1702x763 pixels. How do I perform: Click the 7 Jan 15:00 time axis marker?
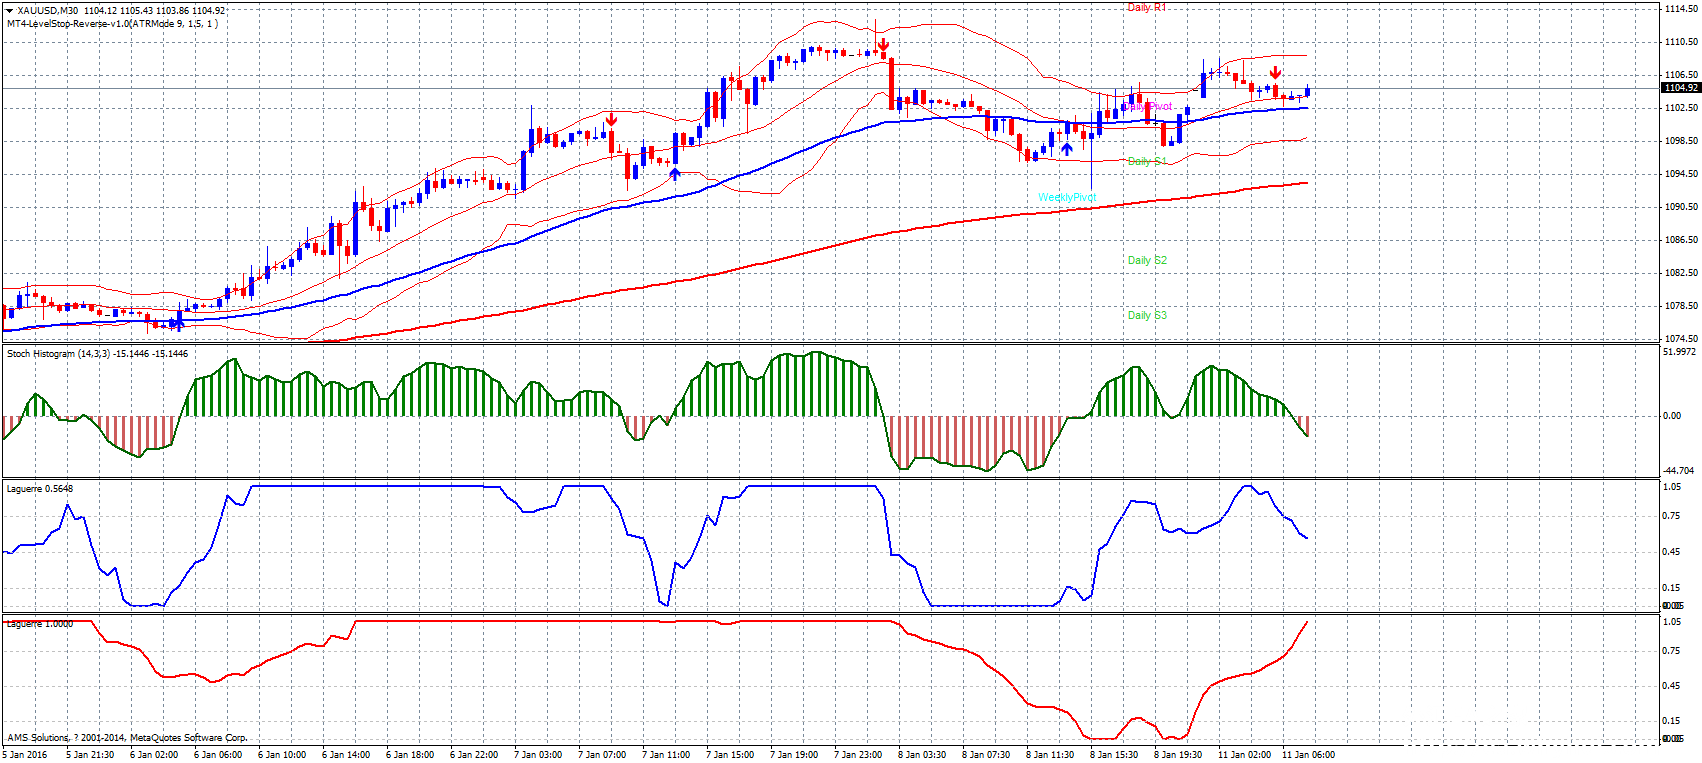tap(730, 755)
